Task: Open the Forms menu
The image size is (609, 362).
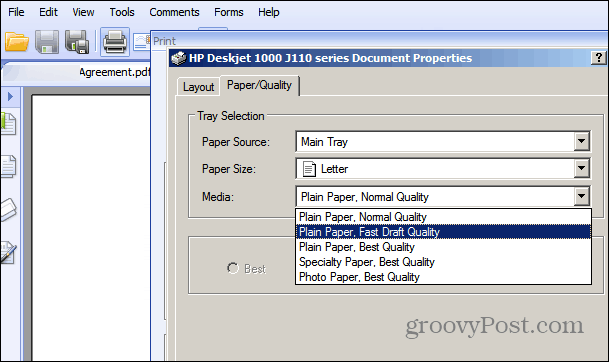Action: click(x=228, y=12)
